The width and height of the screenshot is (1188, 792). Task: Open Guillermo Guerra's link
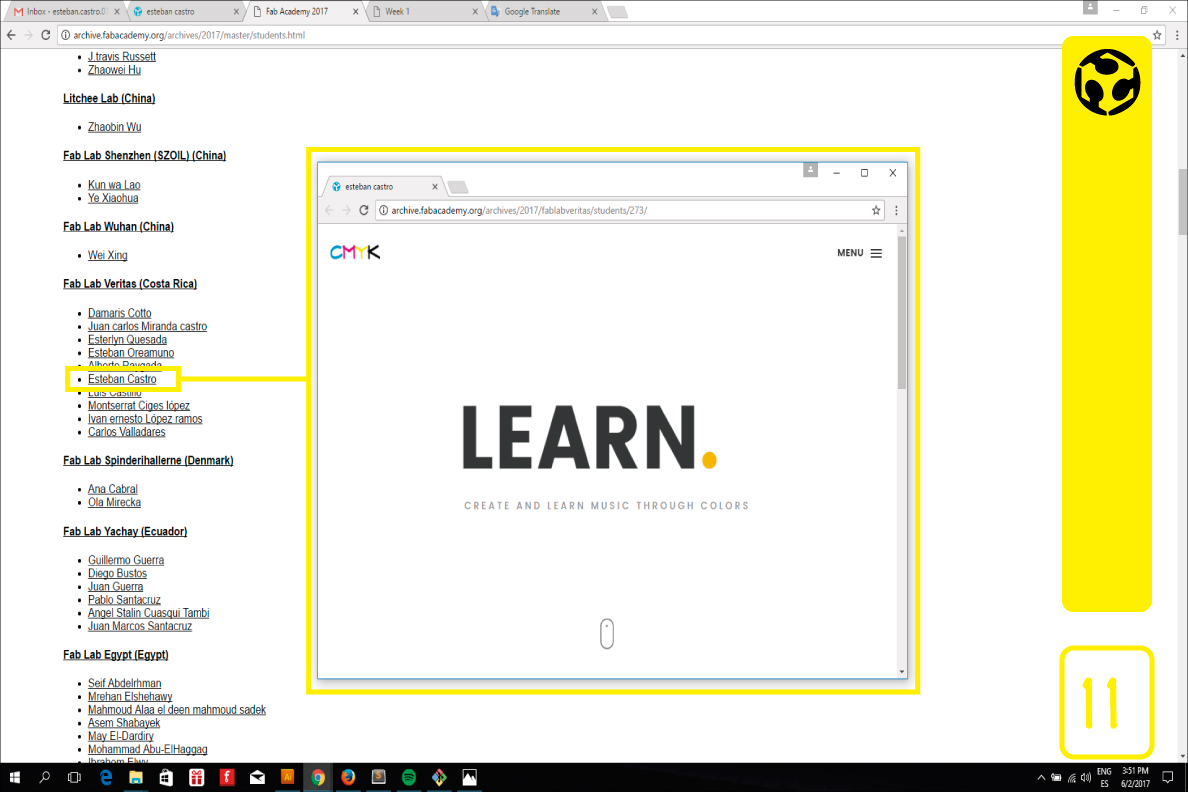pos(126,560)
